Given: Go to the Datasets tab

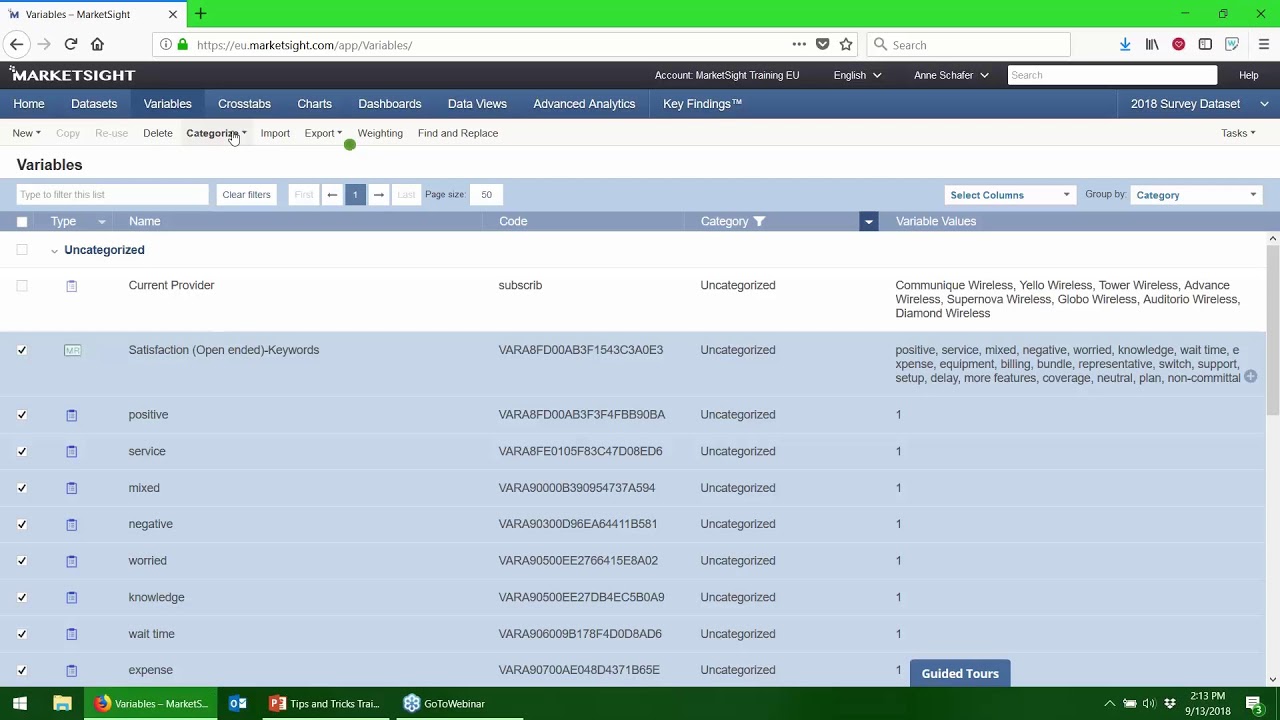Looking at the screenshot, I should (x=94, y=104).
